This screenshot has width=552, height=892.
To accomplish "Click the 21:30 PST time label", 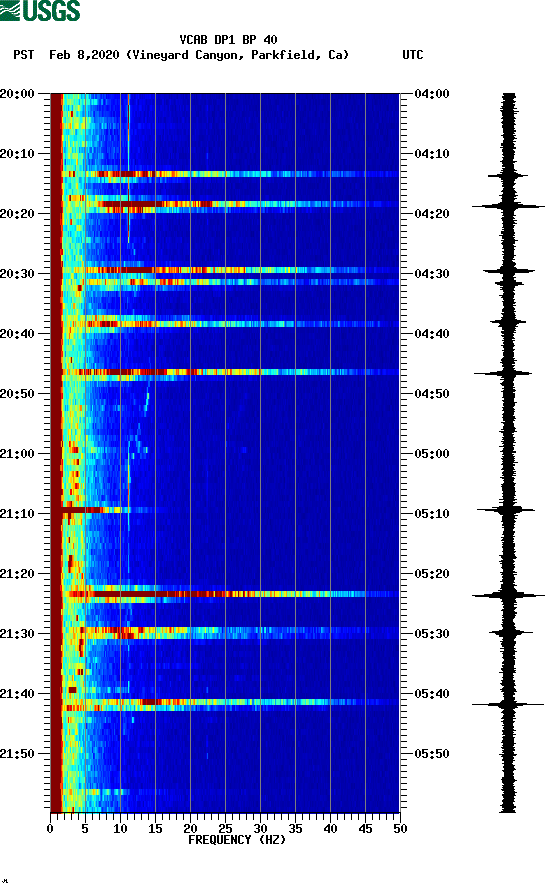I will (x=17, y=634).
